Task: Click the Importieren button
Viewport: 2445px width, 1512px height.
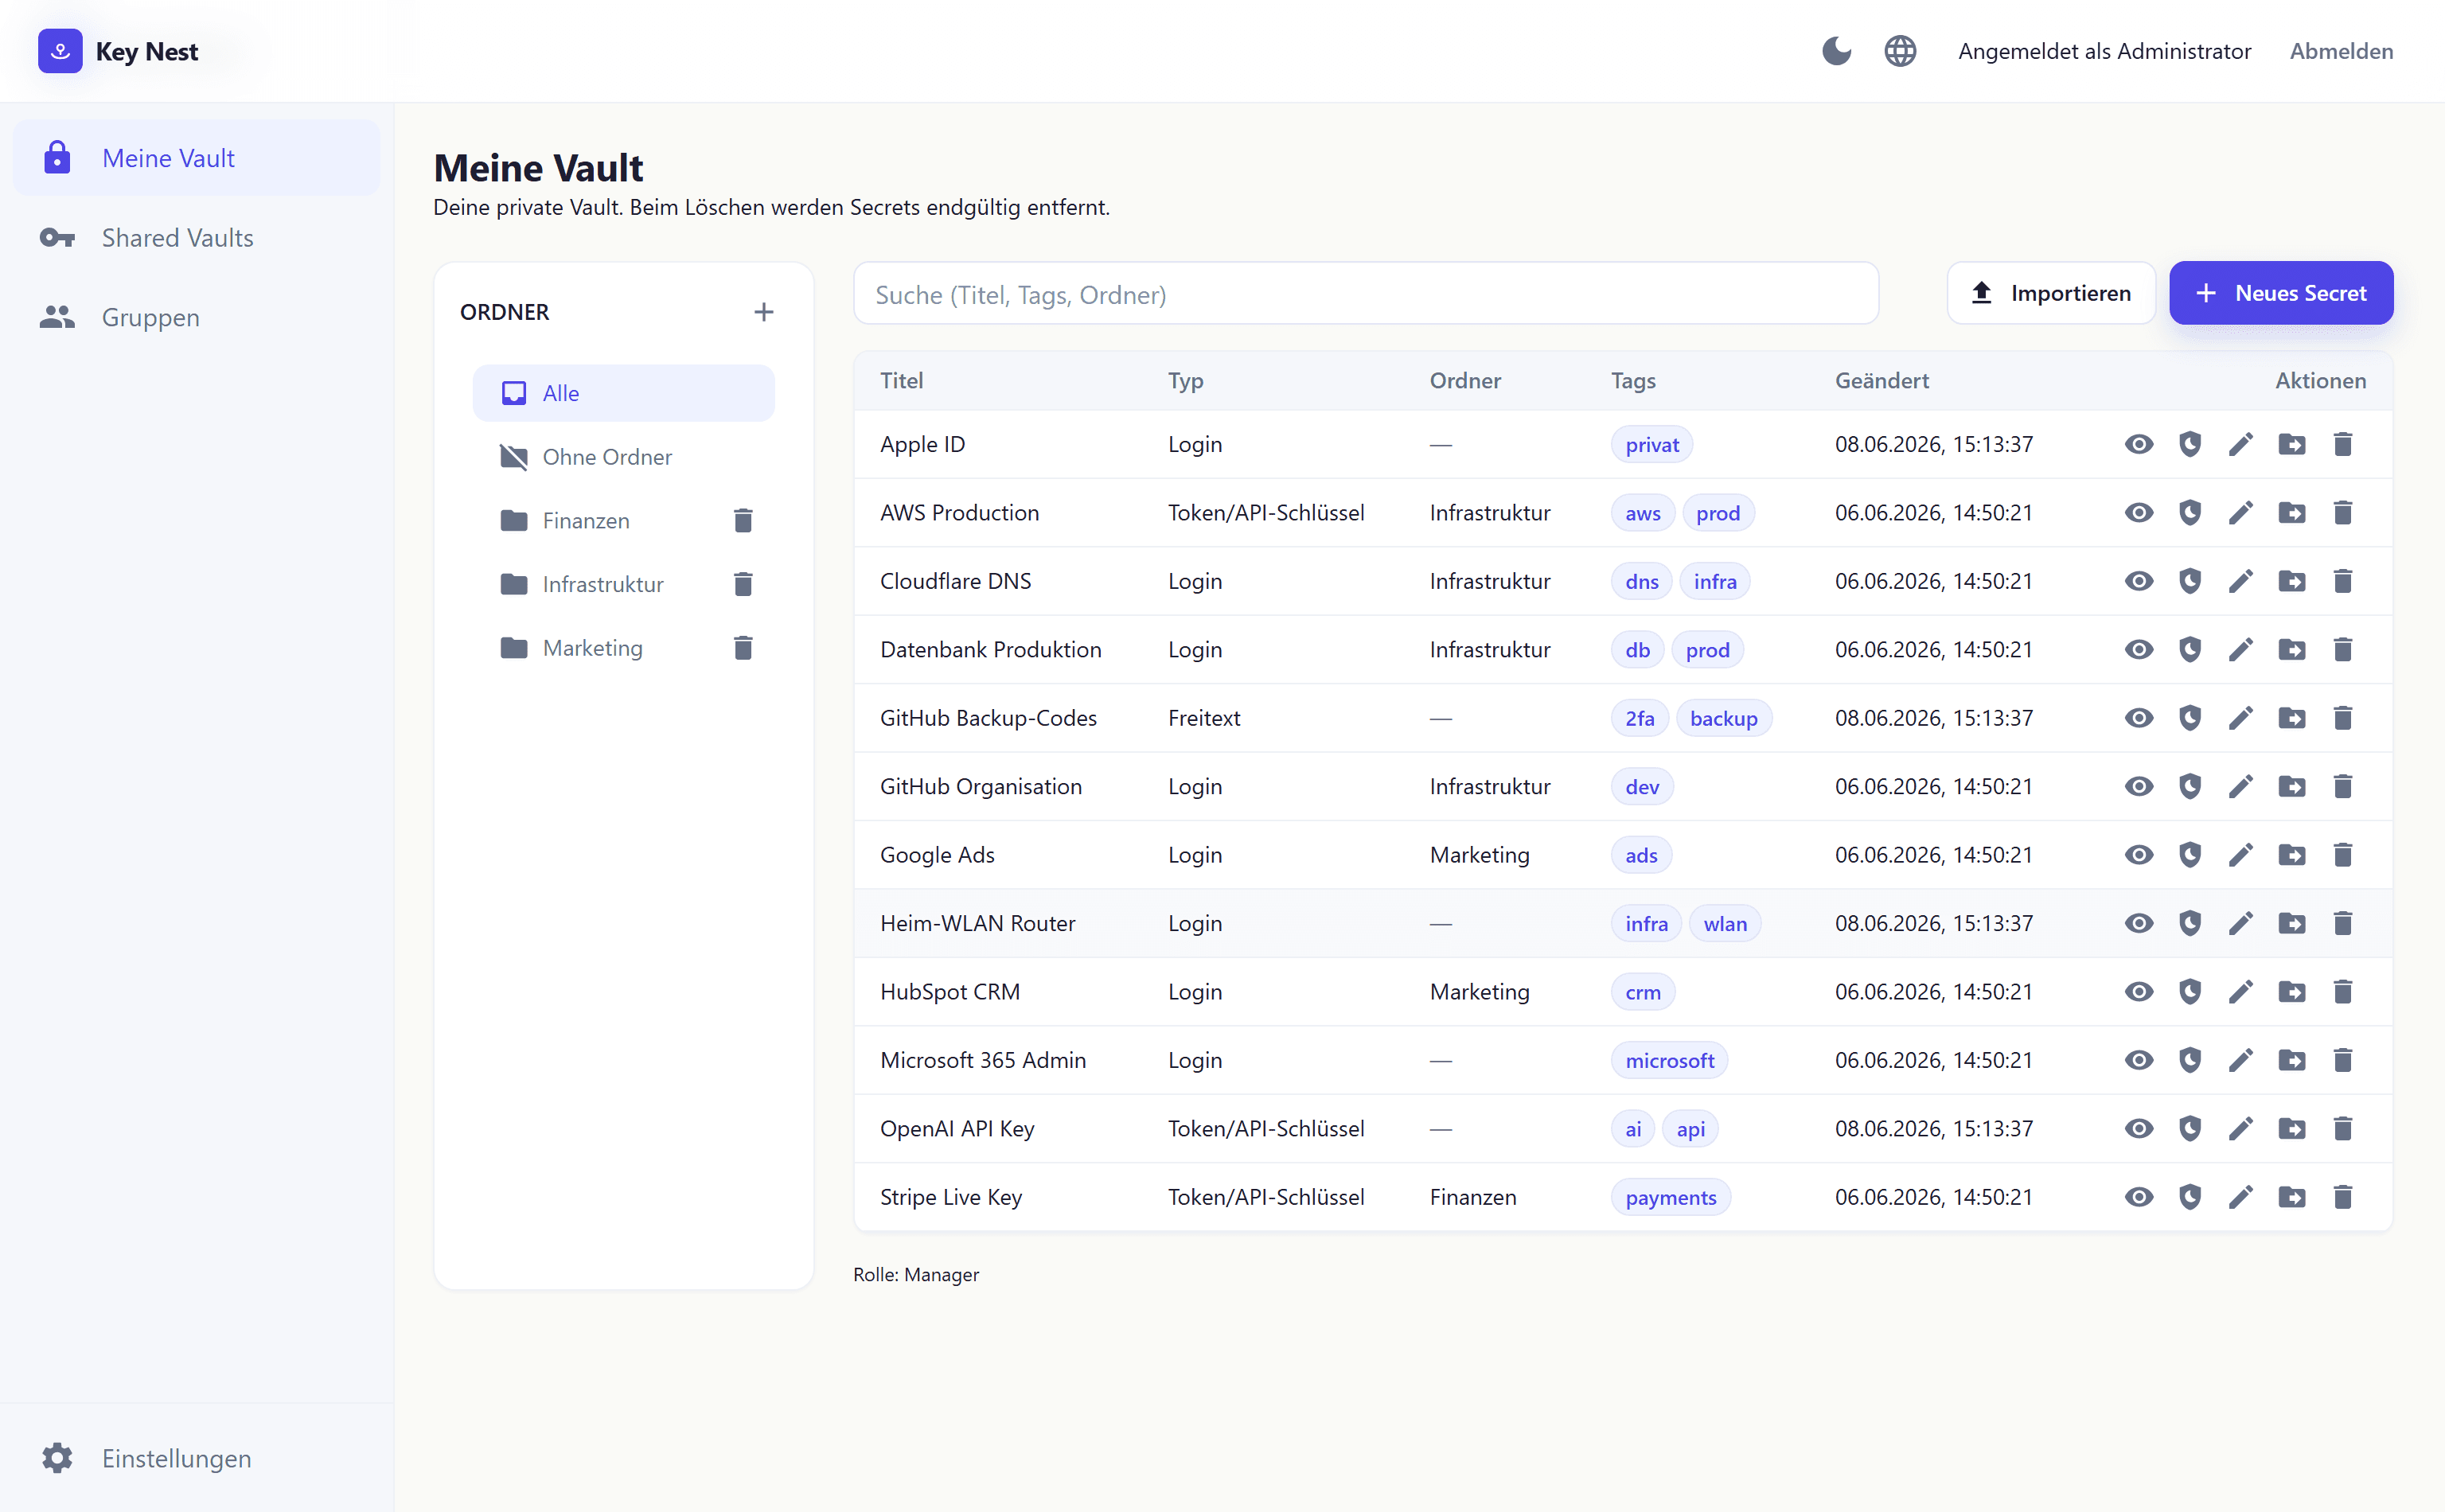Action: 2050,293
